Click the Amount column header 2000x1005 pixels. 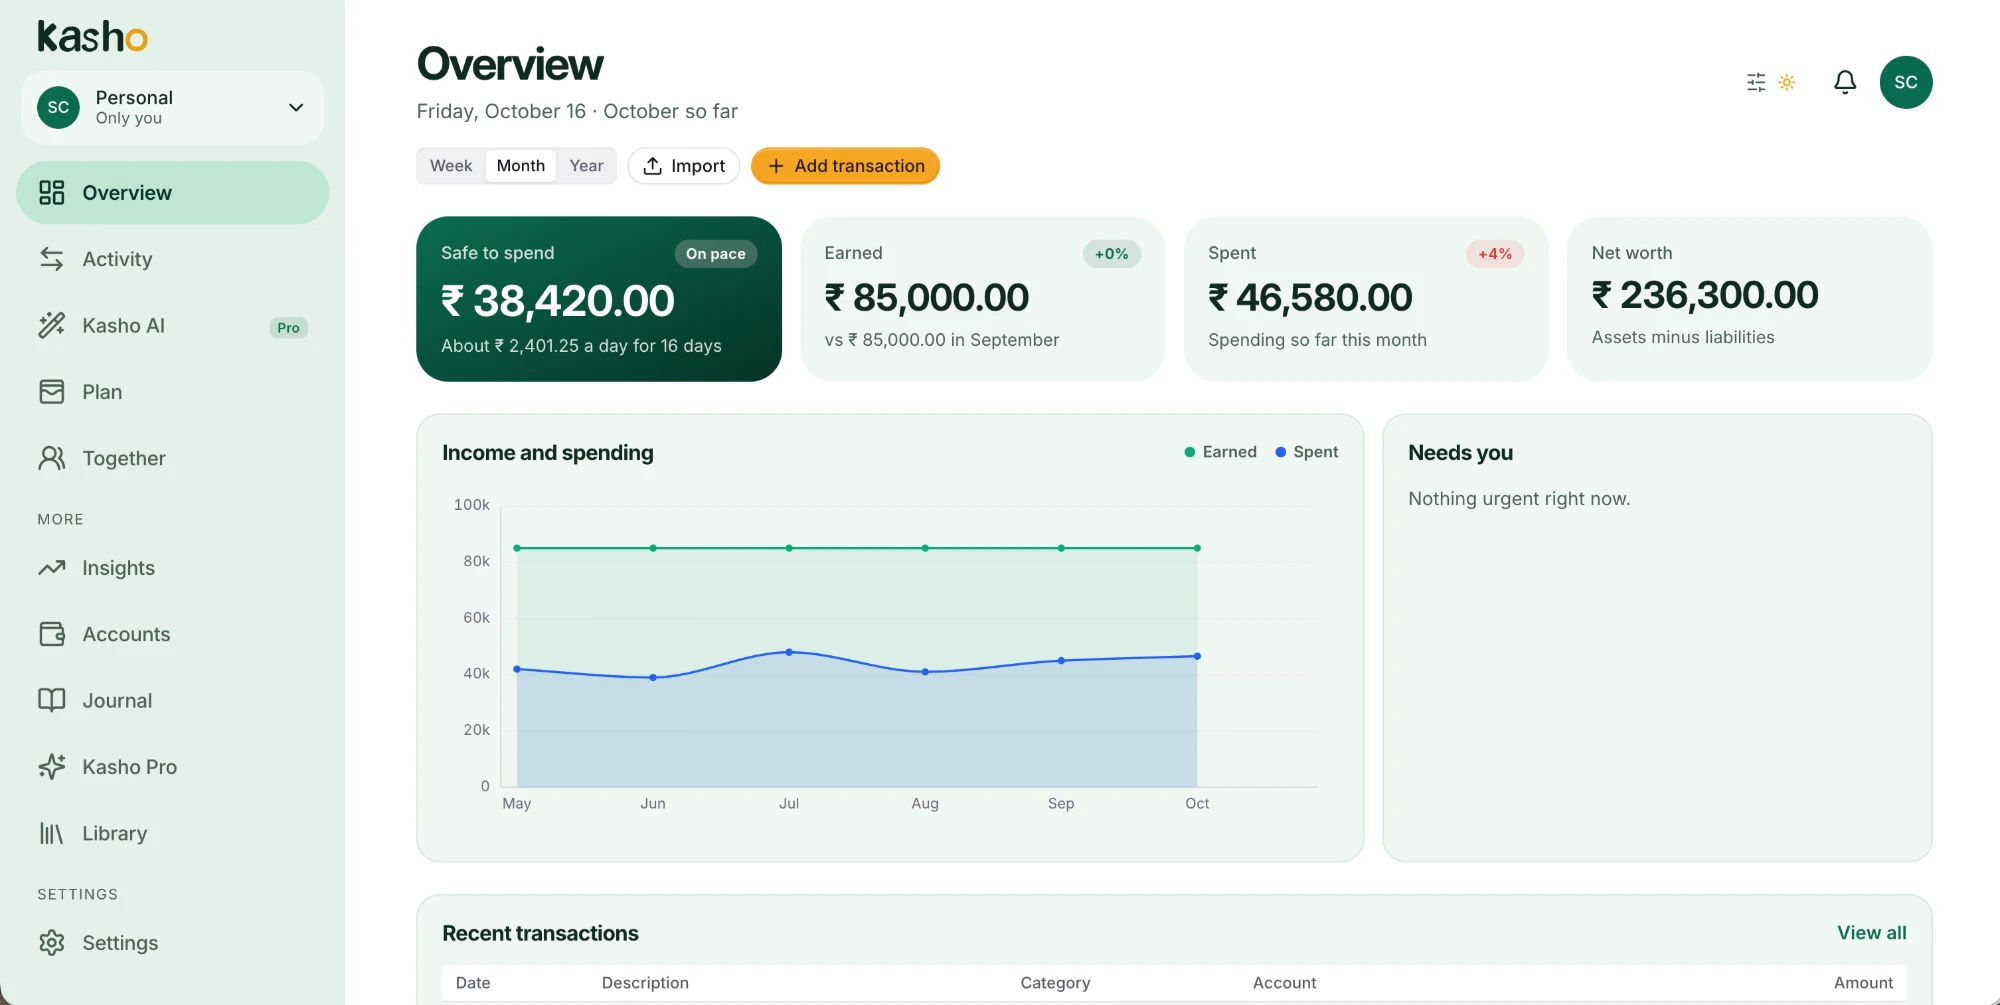pos(1863,983)
